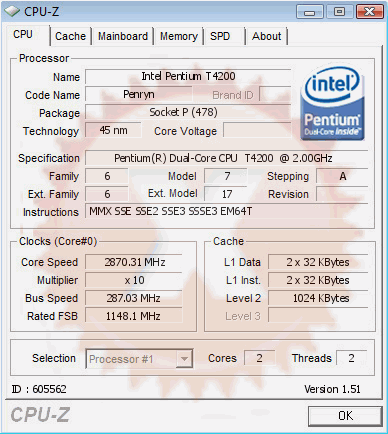Screen dimensions: 388x434
Task: Click the Instructions field listing MMX SSE
Action: tap(227, 211)
